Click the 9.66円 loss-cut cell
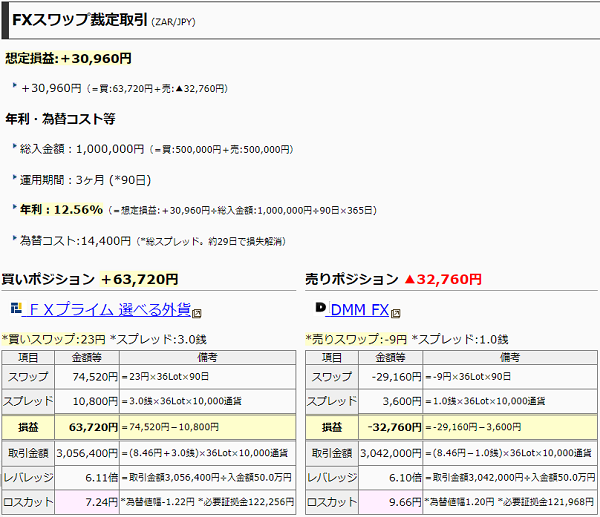600x517 pixels. [390, 502]
